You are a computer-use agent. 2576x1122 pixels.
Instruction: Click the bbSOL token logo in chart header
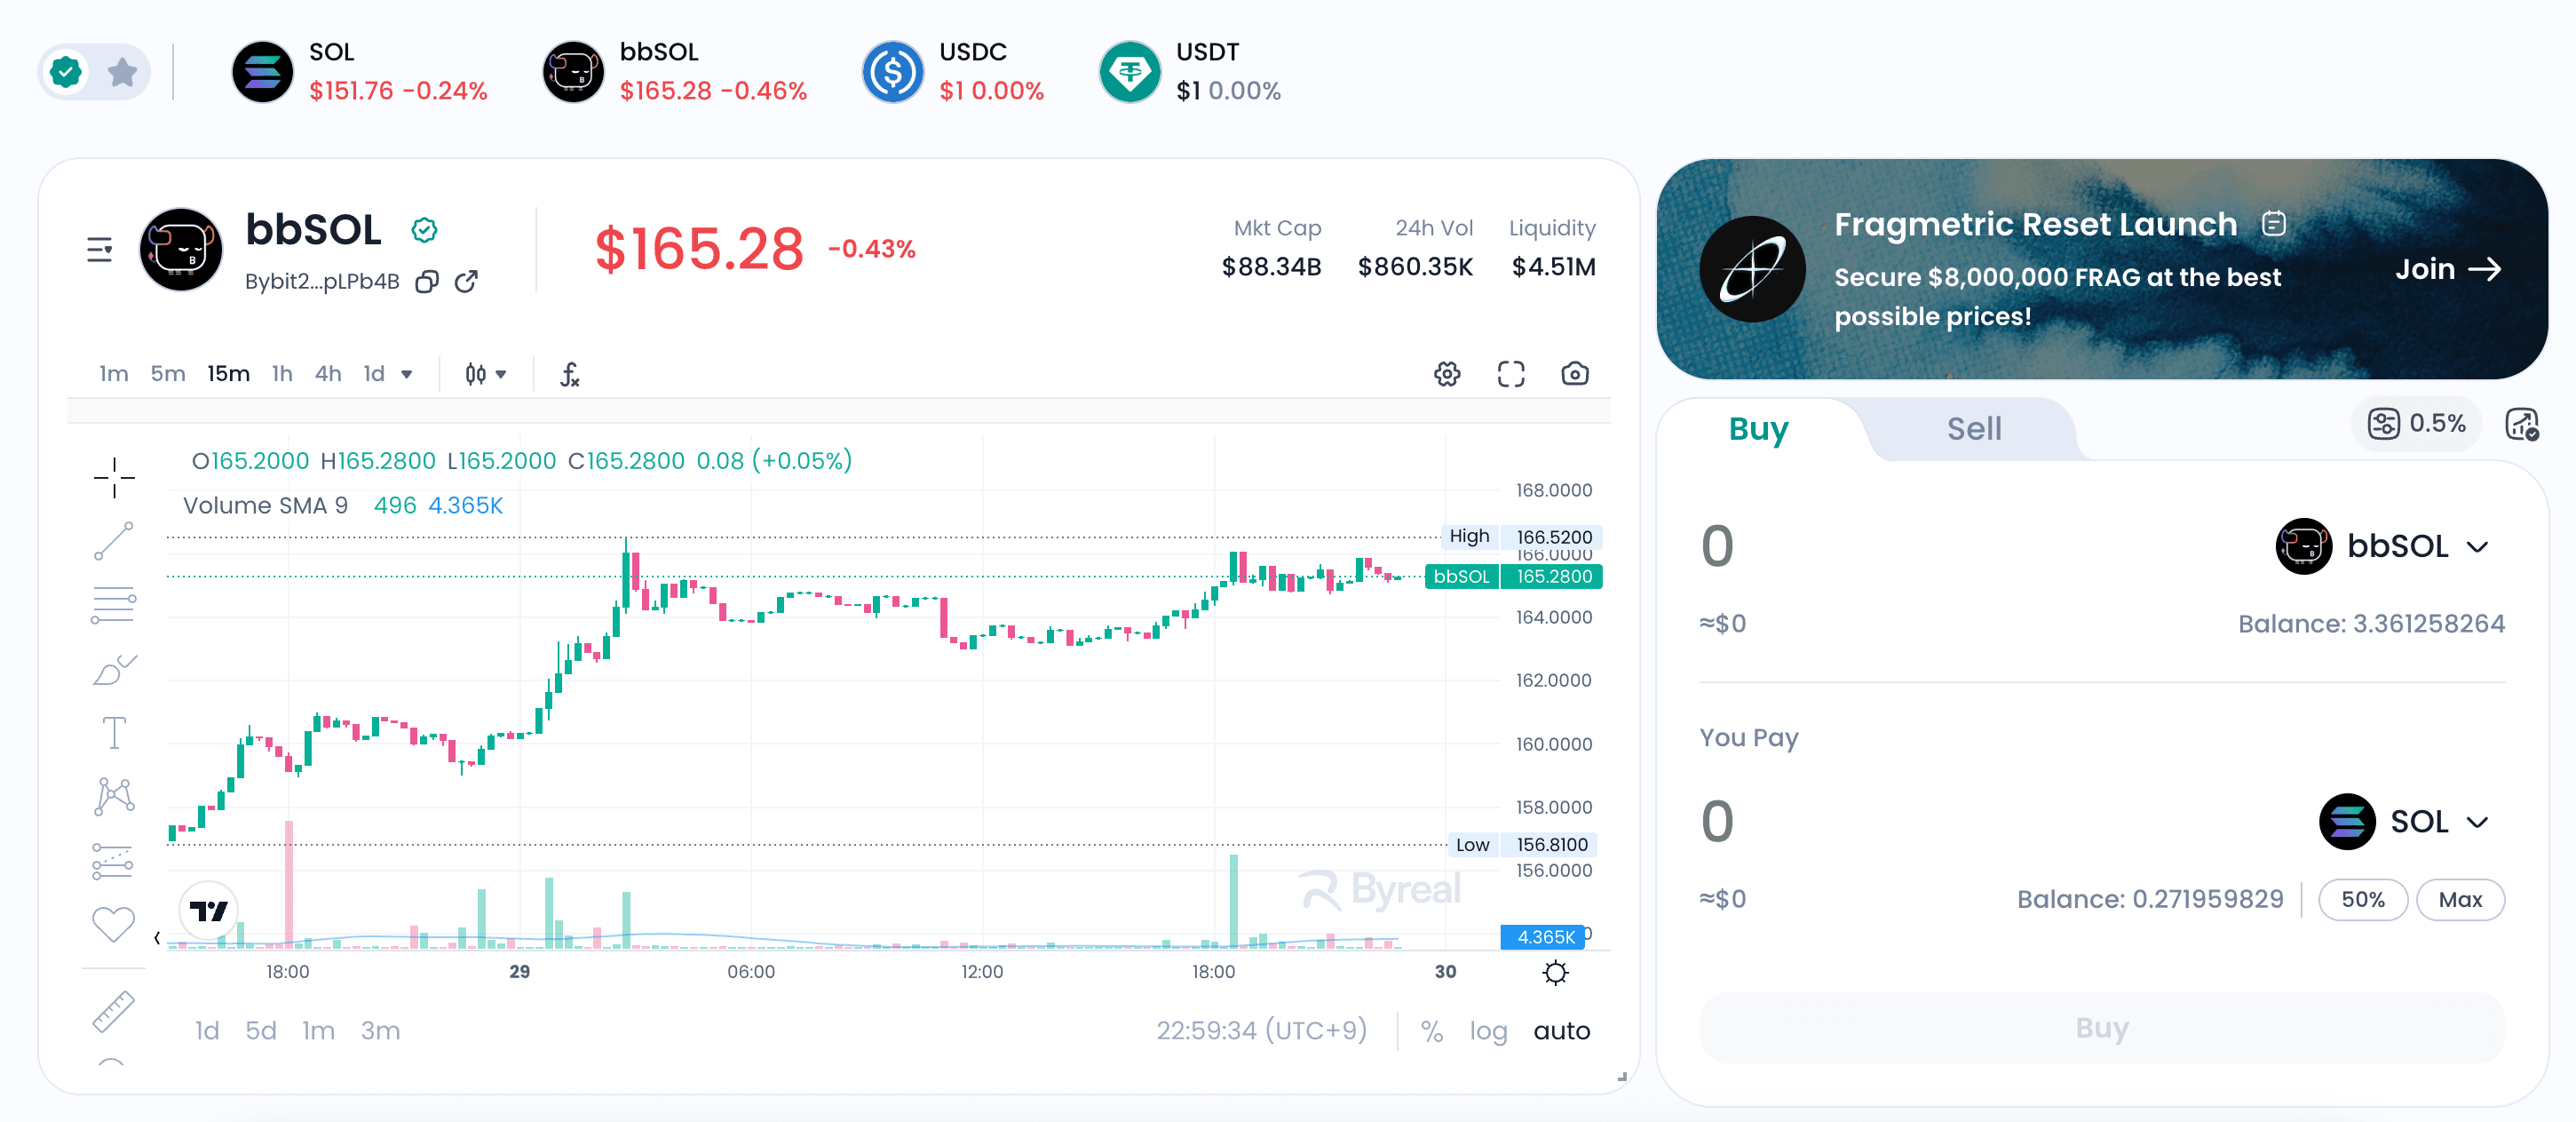click(x=181, y=249)
